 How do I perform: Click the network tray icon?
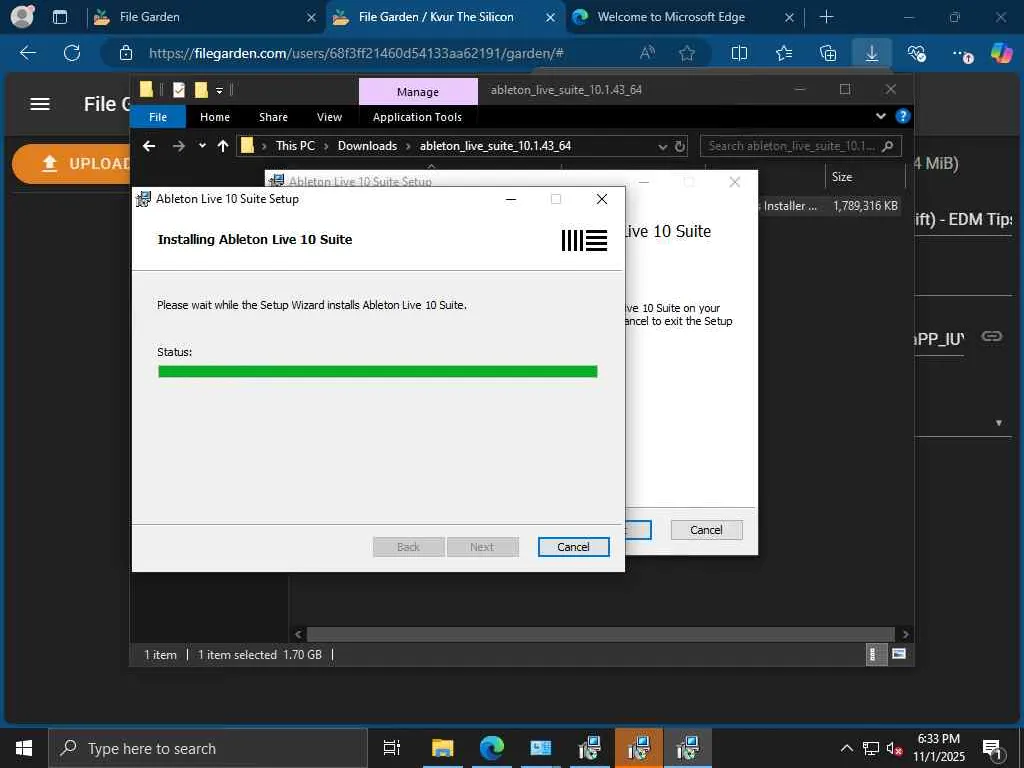coord(871,748)
